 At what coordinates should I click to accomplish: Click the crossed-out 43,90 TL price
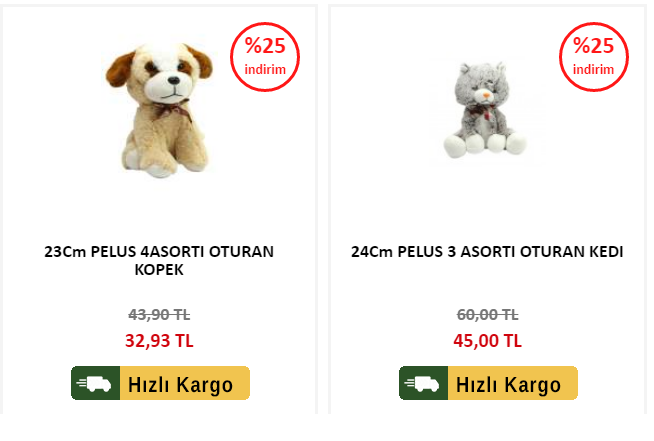click(159, 314)
